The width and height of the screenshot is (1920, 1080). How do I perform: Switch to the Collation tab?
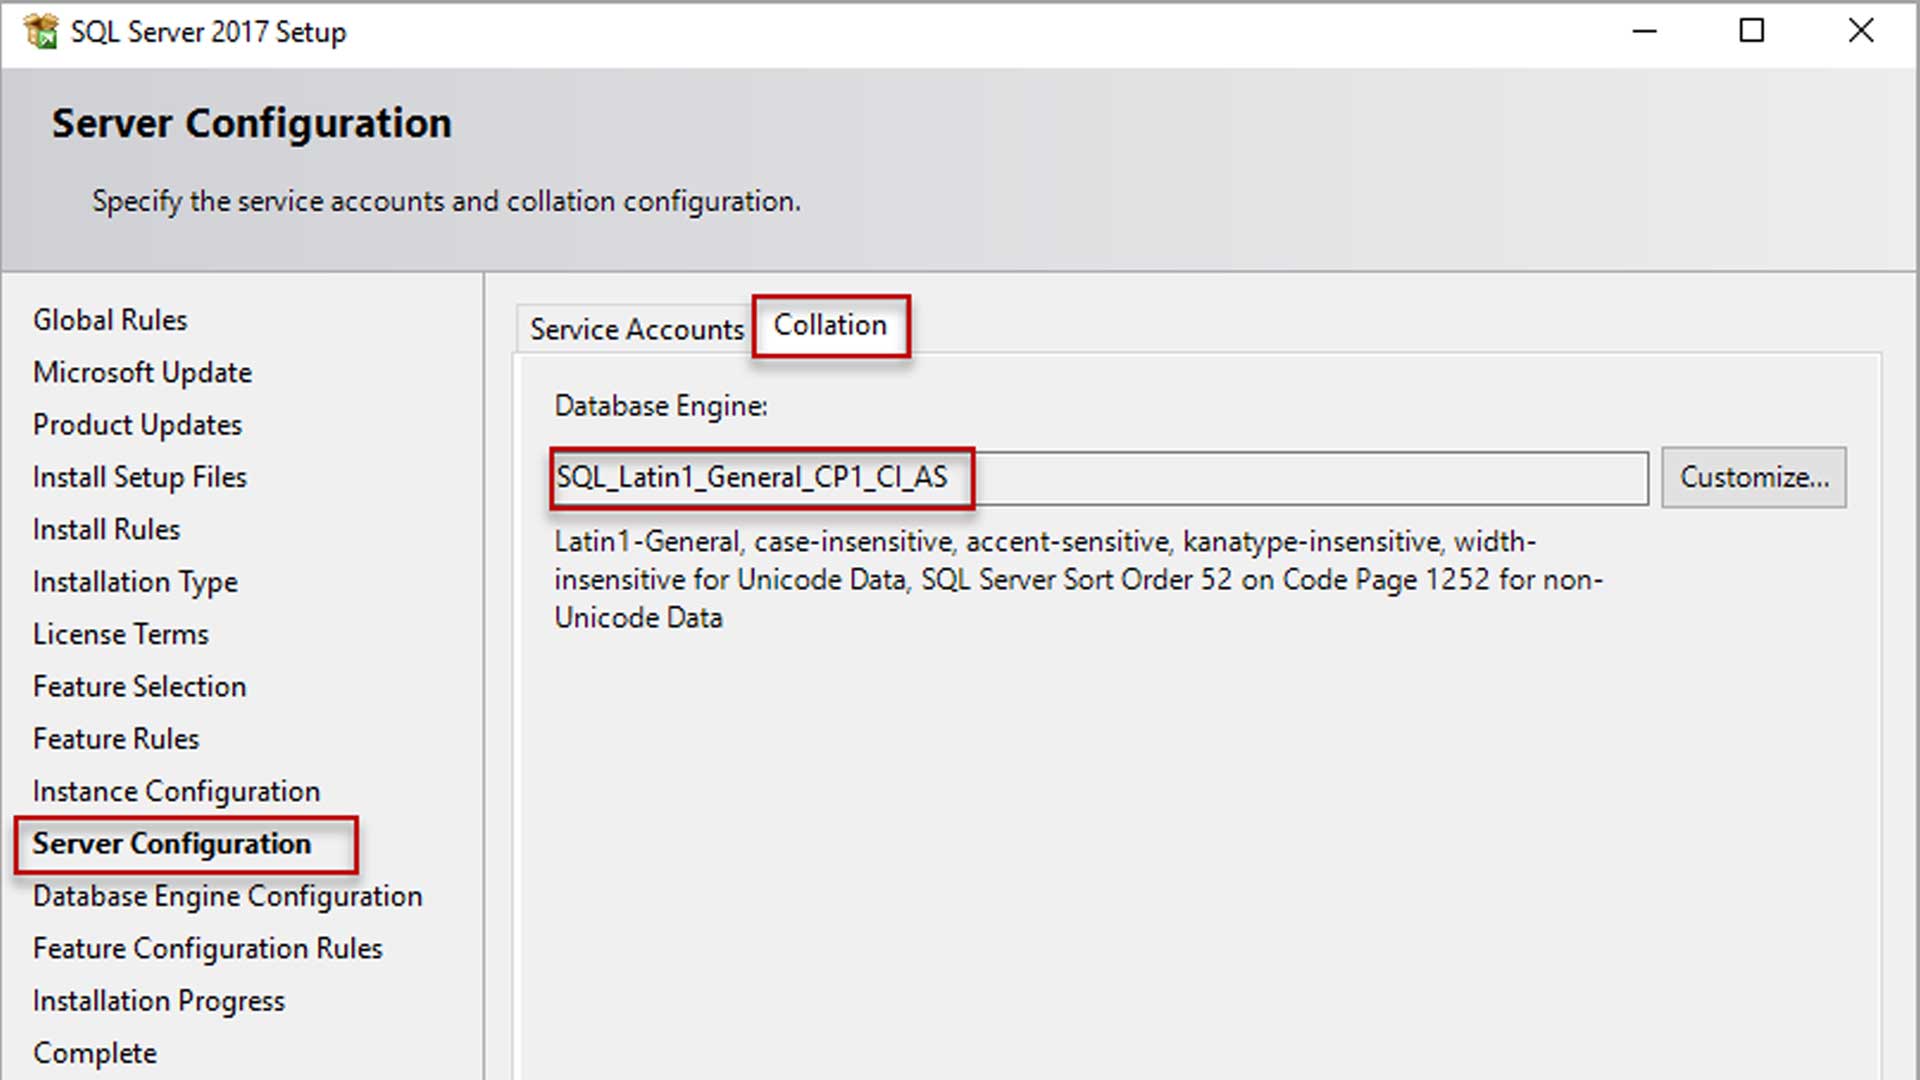(x=830, y=326)
